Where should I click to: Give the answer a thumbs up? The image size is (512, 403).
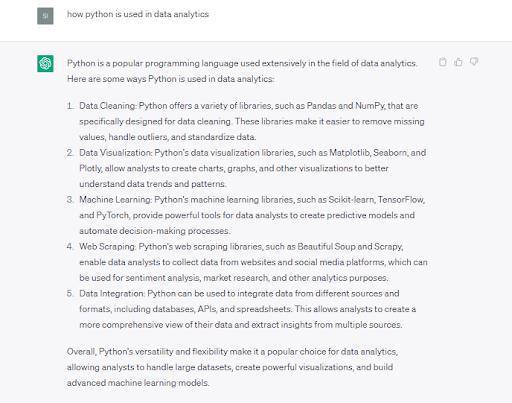pos(458,62)
